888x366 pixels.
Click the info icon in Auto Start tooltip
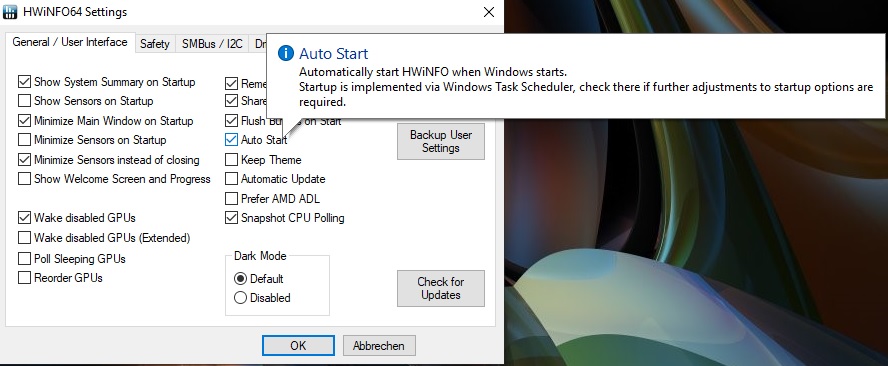286,53
